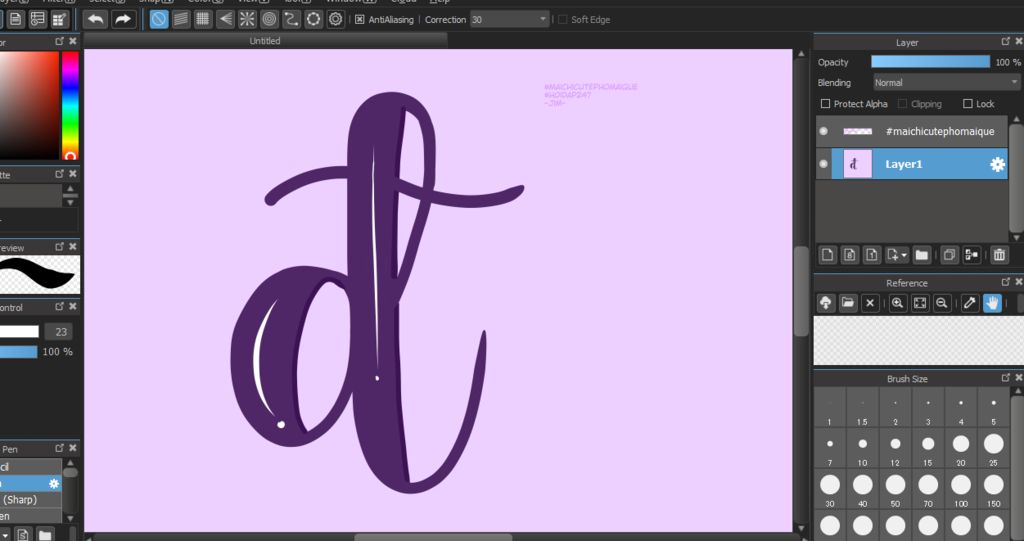The image size is (1024, 541).
Task: Select brush size 50
Action: 895,491
